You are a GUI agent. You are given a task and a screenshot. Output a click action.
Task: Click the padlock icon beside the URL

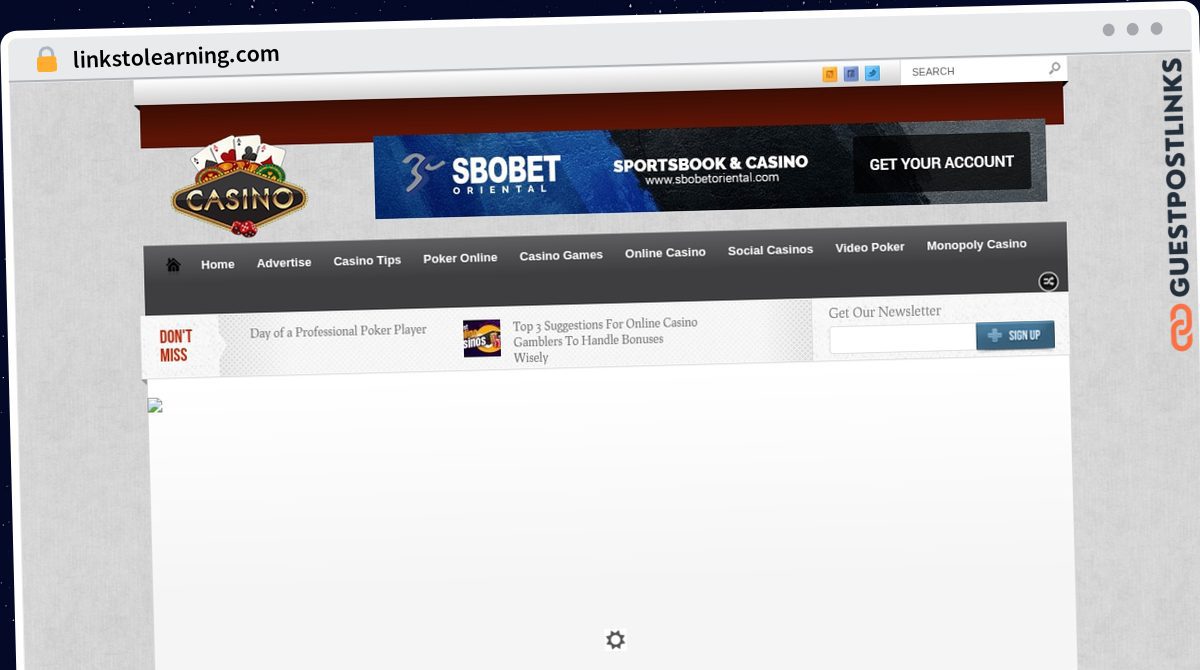47,60
